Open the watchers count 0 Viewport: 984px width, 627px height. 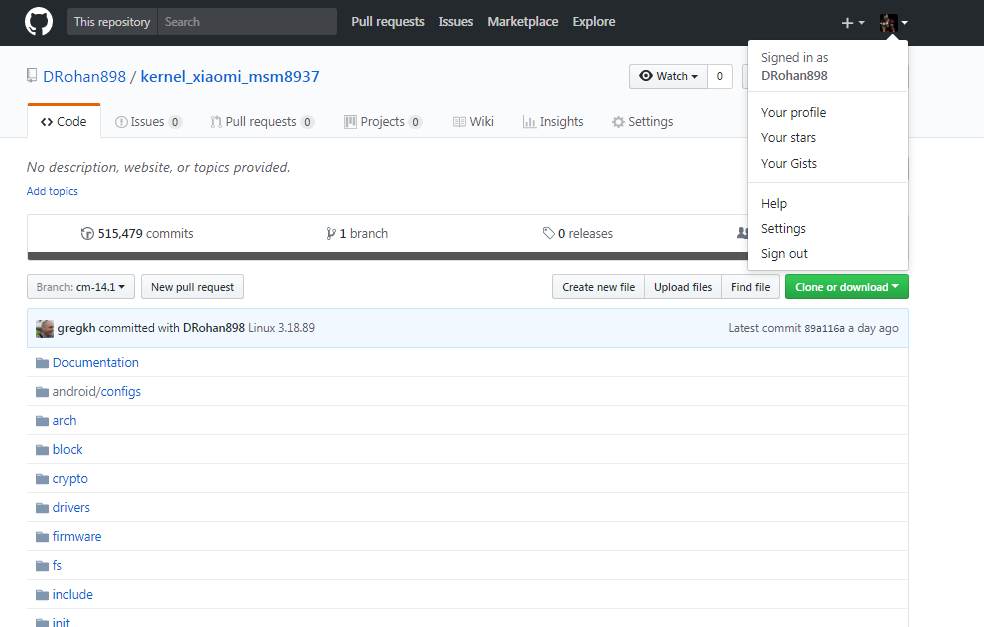pyautogui.click(x=720, y=76)
